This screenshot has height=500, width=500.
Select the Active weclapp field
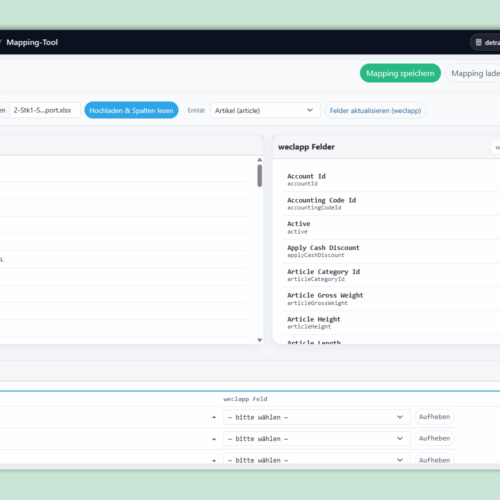tap(390, 227)
